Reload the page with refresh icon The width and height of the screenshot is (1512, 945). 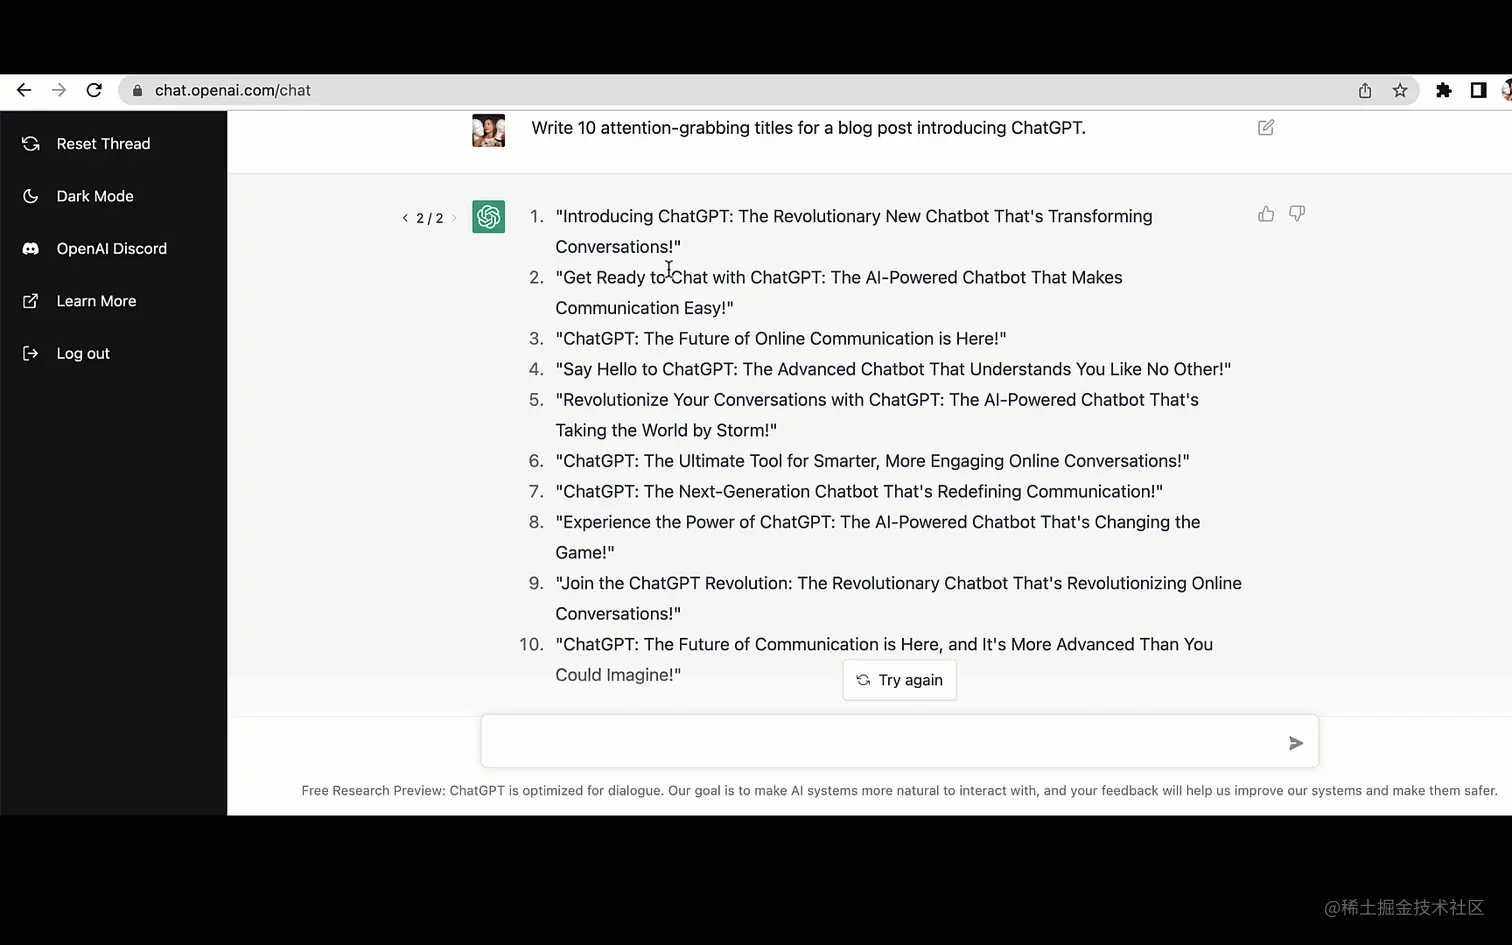94,90
